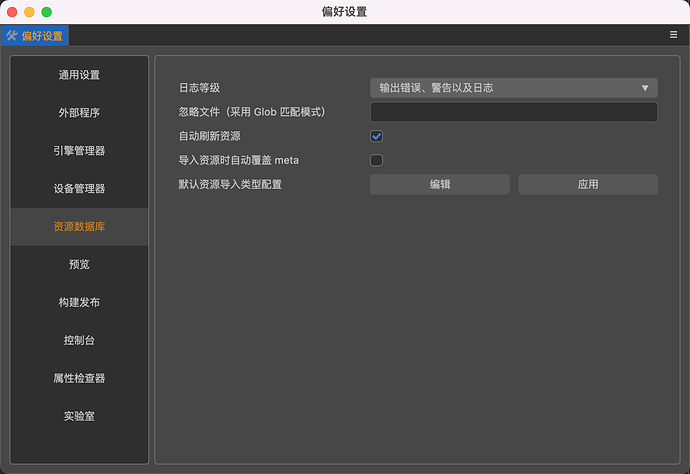Click the 默认资源导入类型配置 label

pos(230,184)
